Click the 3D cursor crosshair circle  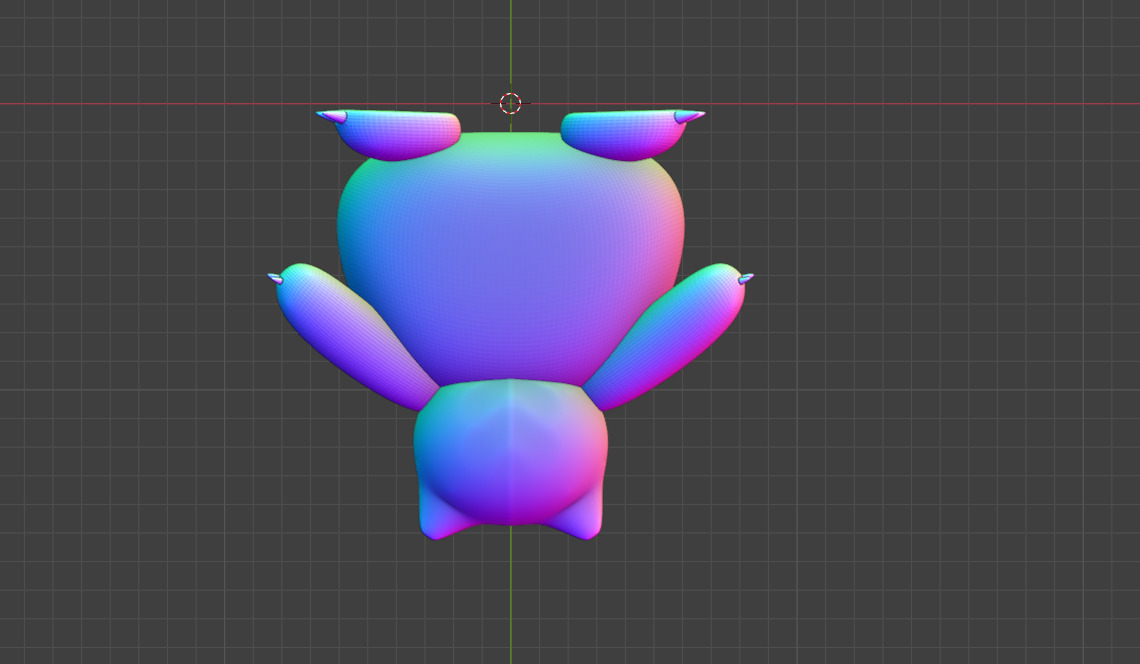point(510,103)
